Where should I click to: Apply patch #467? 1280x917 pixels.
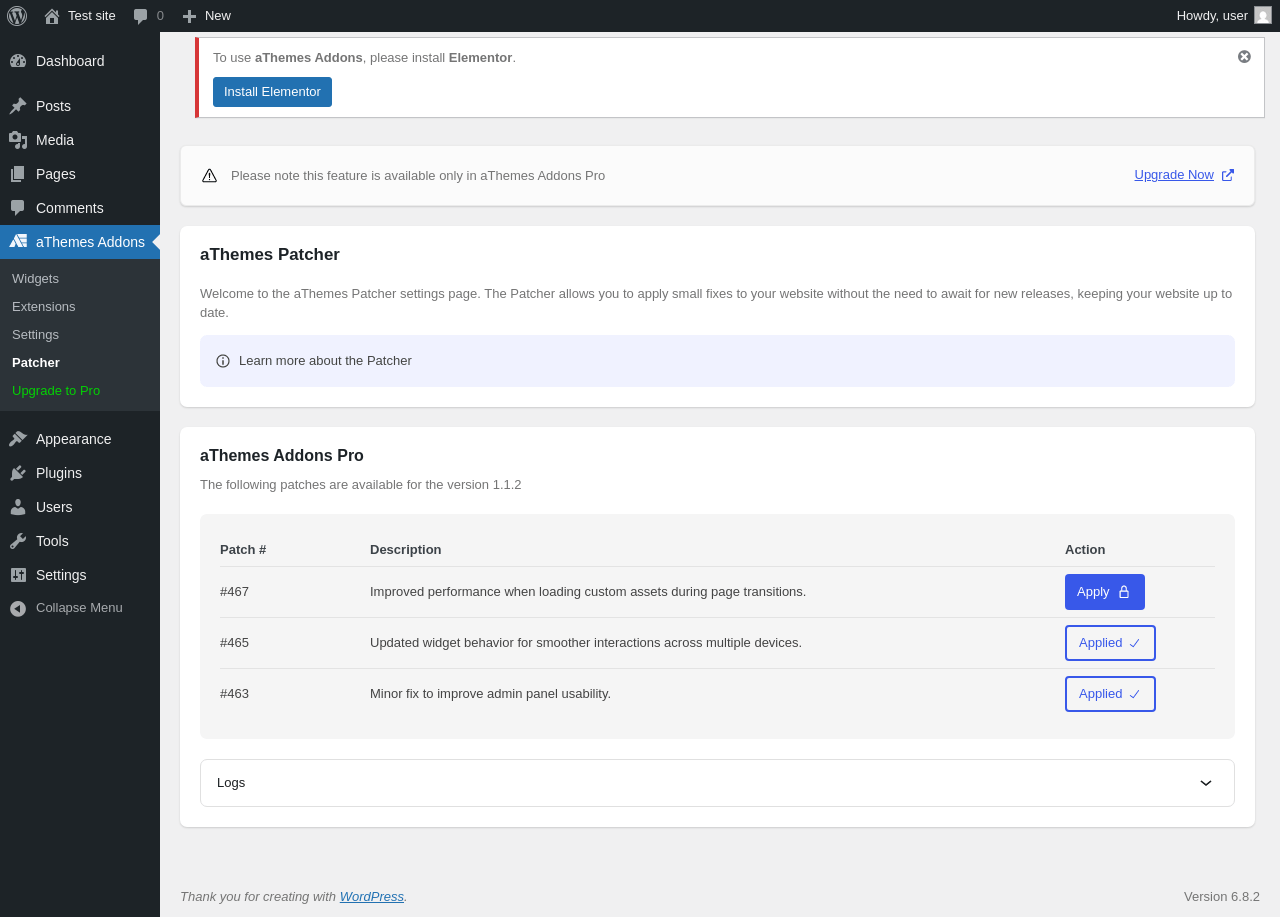pyautogui.click(x=1105, y=592)
